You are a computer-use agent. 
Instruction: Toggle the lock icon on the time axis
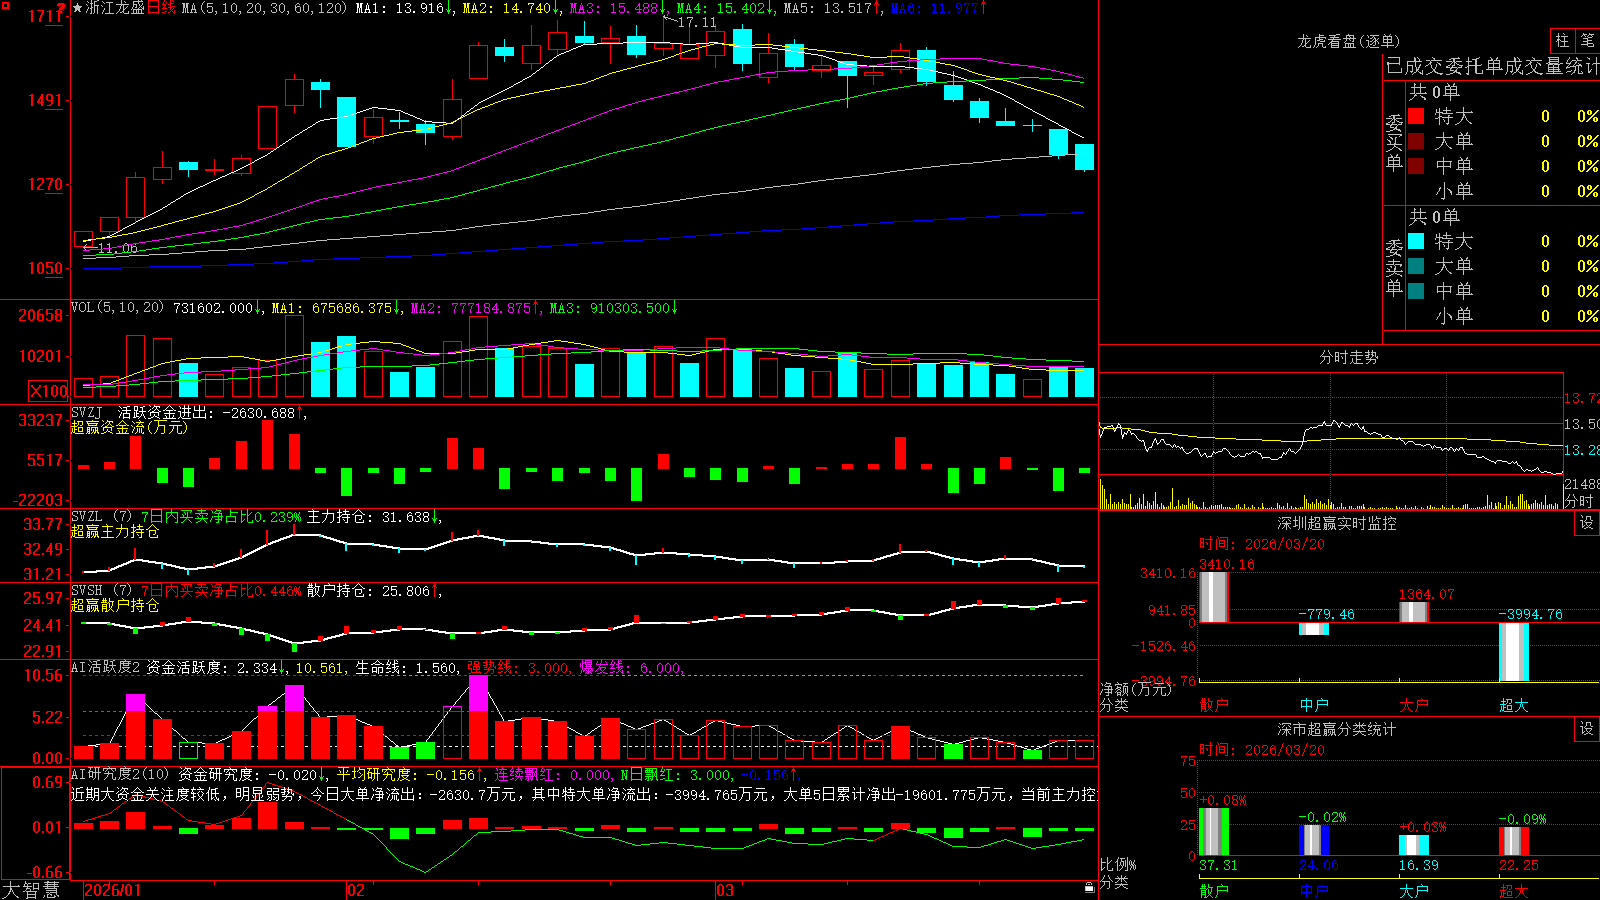[x=1090, y=888]
